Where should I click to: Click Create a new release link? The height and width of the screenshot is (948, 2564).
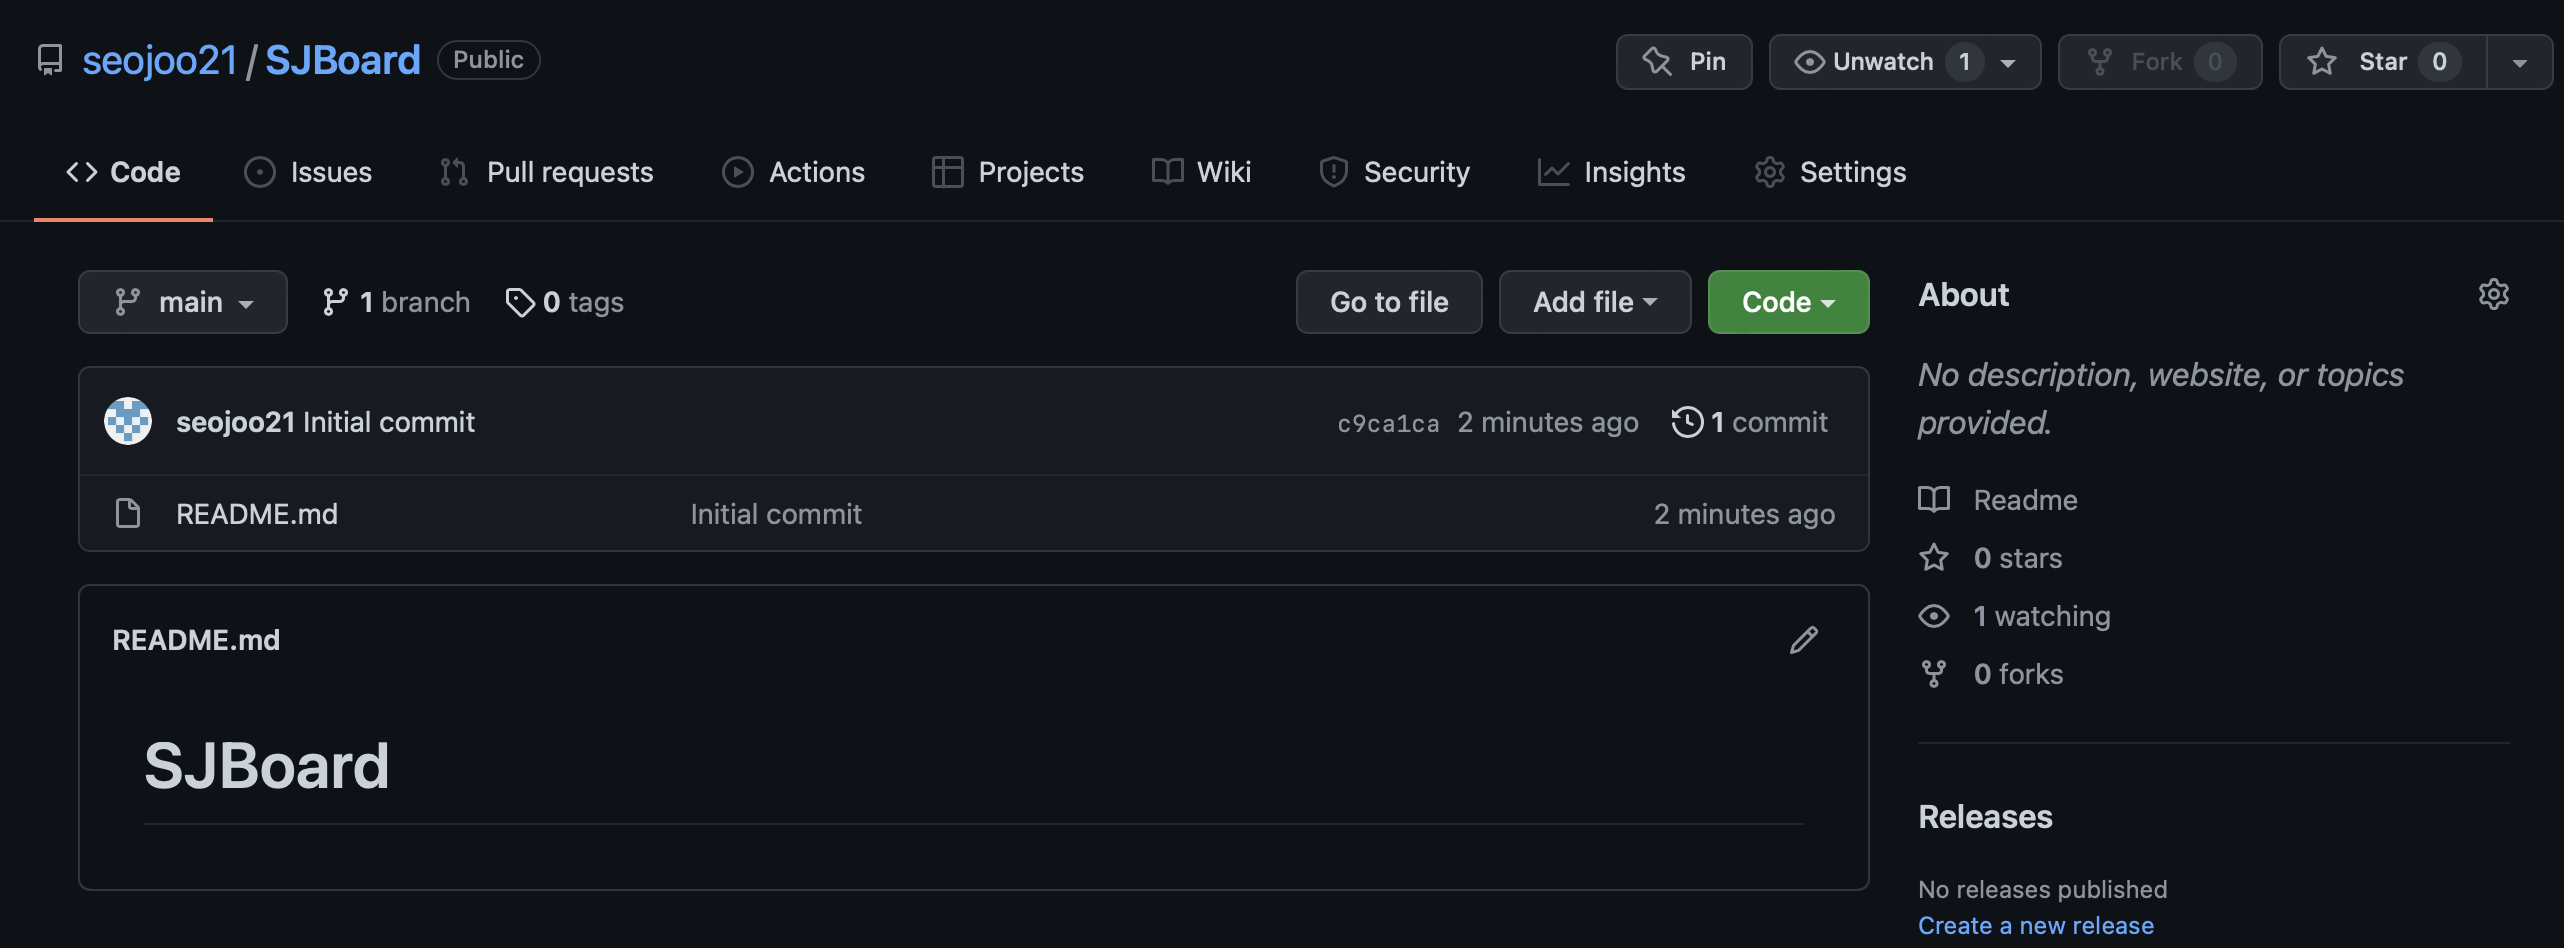pos(2036,926)
